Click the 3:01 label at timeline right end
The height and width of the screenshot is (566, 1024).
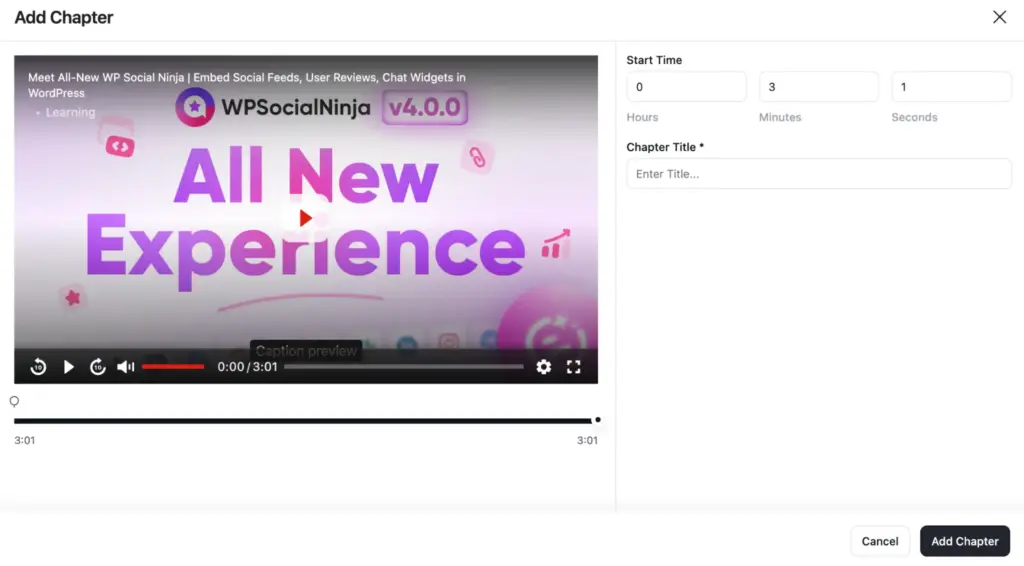[587, 441]
